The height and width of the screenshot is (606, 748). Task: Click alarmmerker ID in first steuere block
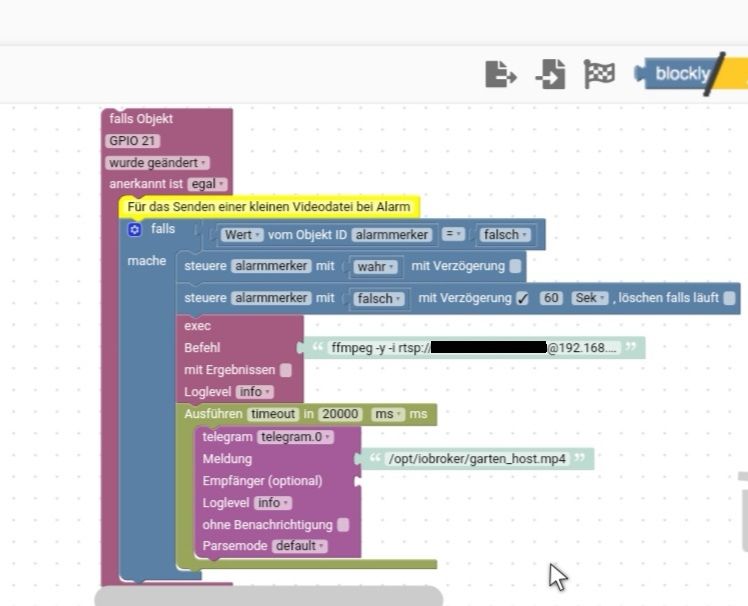271,266
